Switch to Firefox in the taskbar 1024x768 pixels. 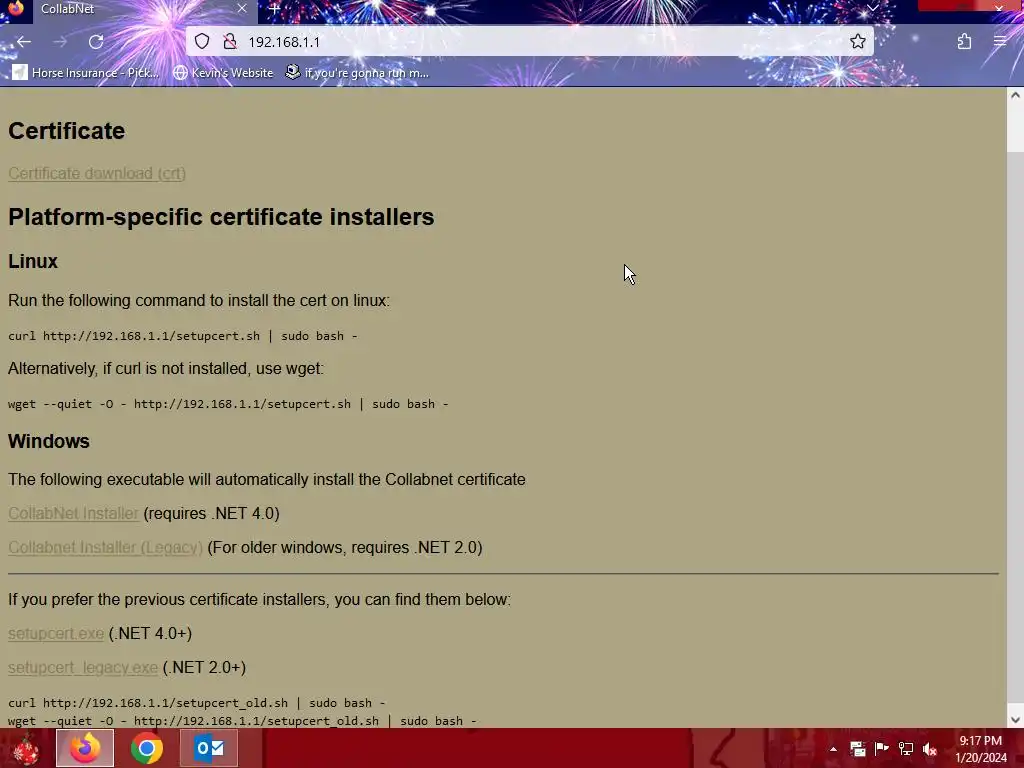85,748
